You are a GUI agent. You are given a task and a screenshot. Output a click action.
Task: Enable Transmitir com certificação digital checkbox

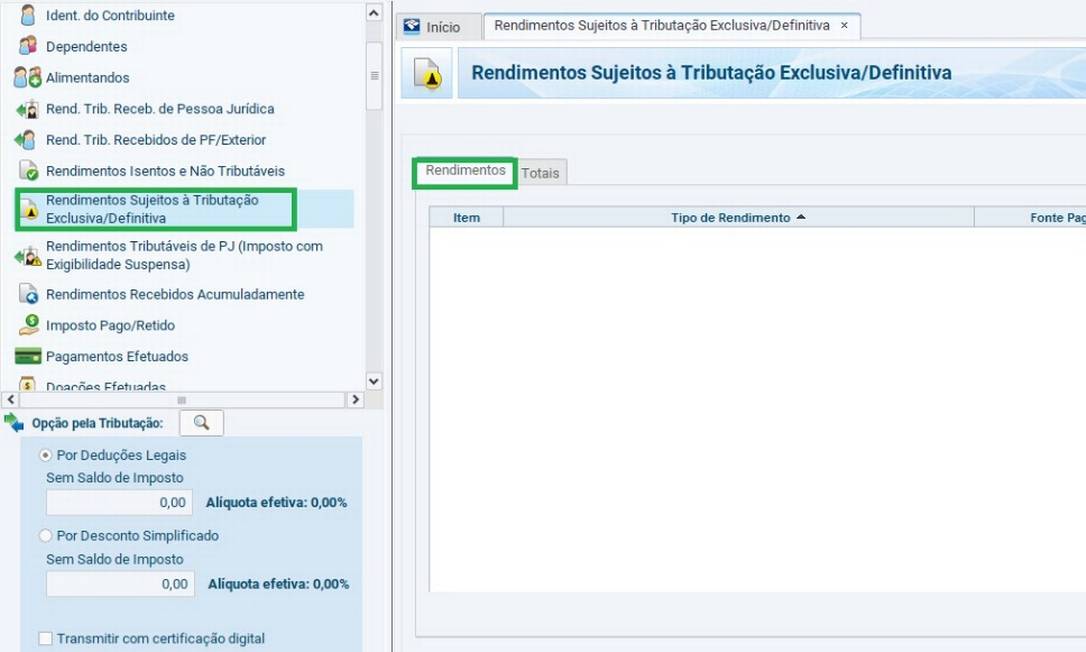[45, 638]
